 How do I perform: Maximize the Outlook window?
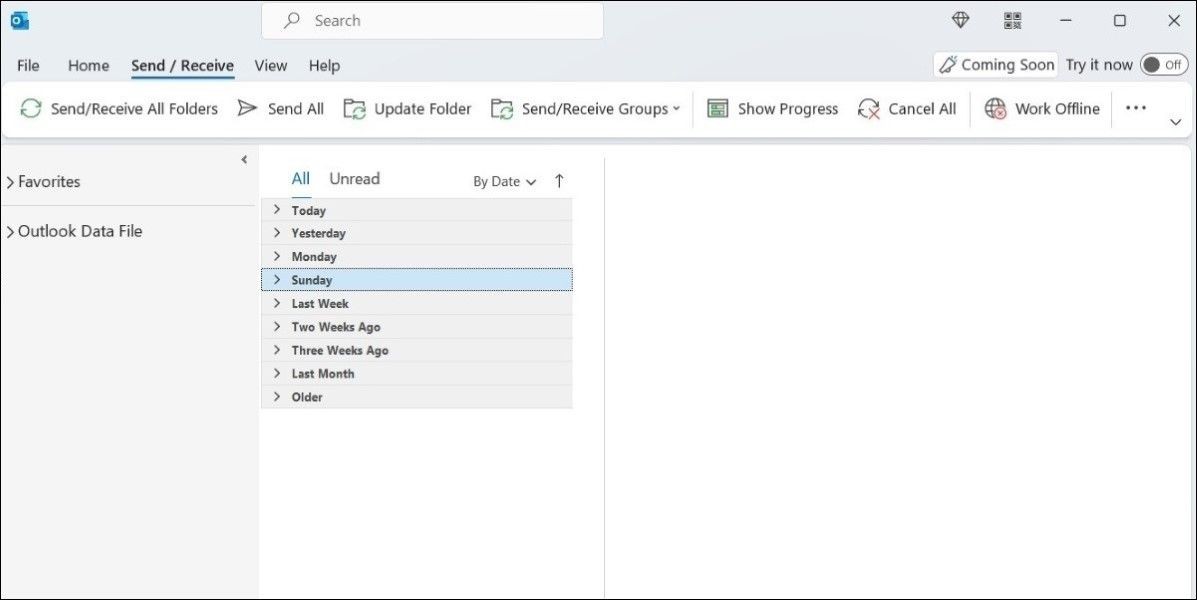(1120, 21)
